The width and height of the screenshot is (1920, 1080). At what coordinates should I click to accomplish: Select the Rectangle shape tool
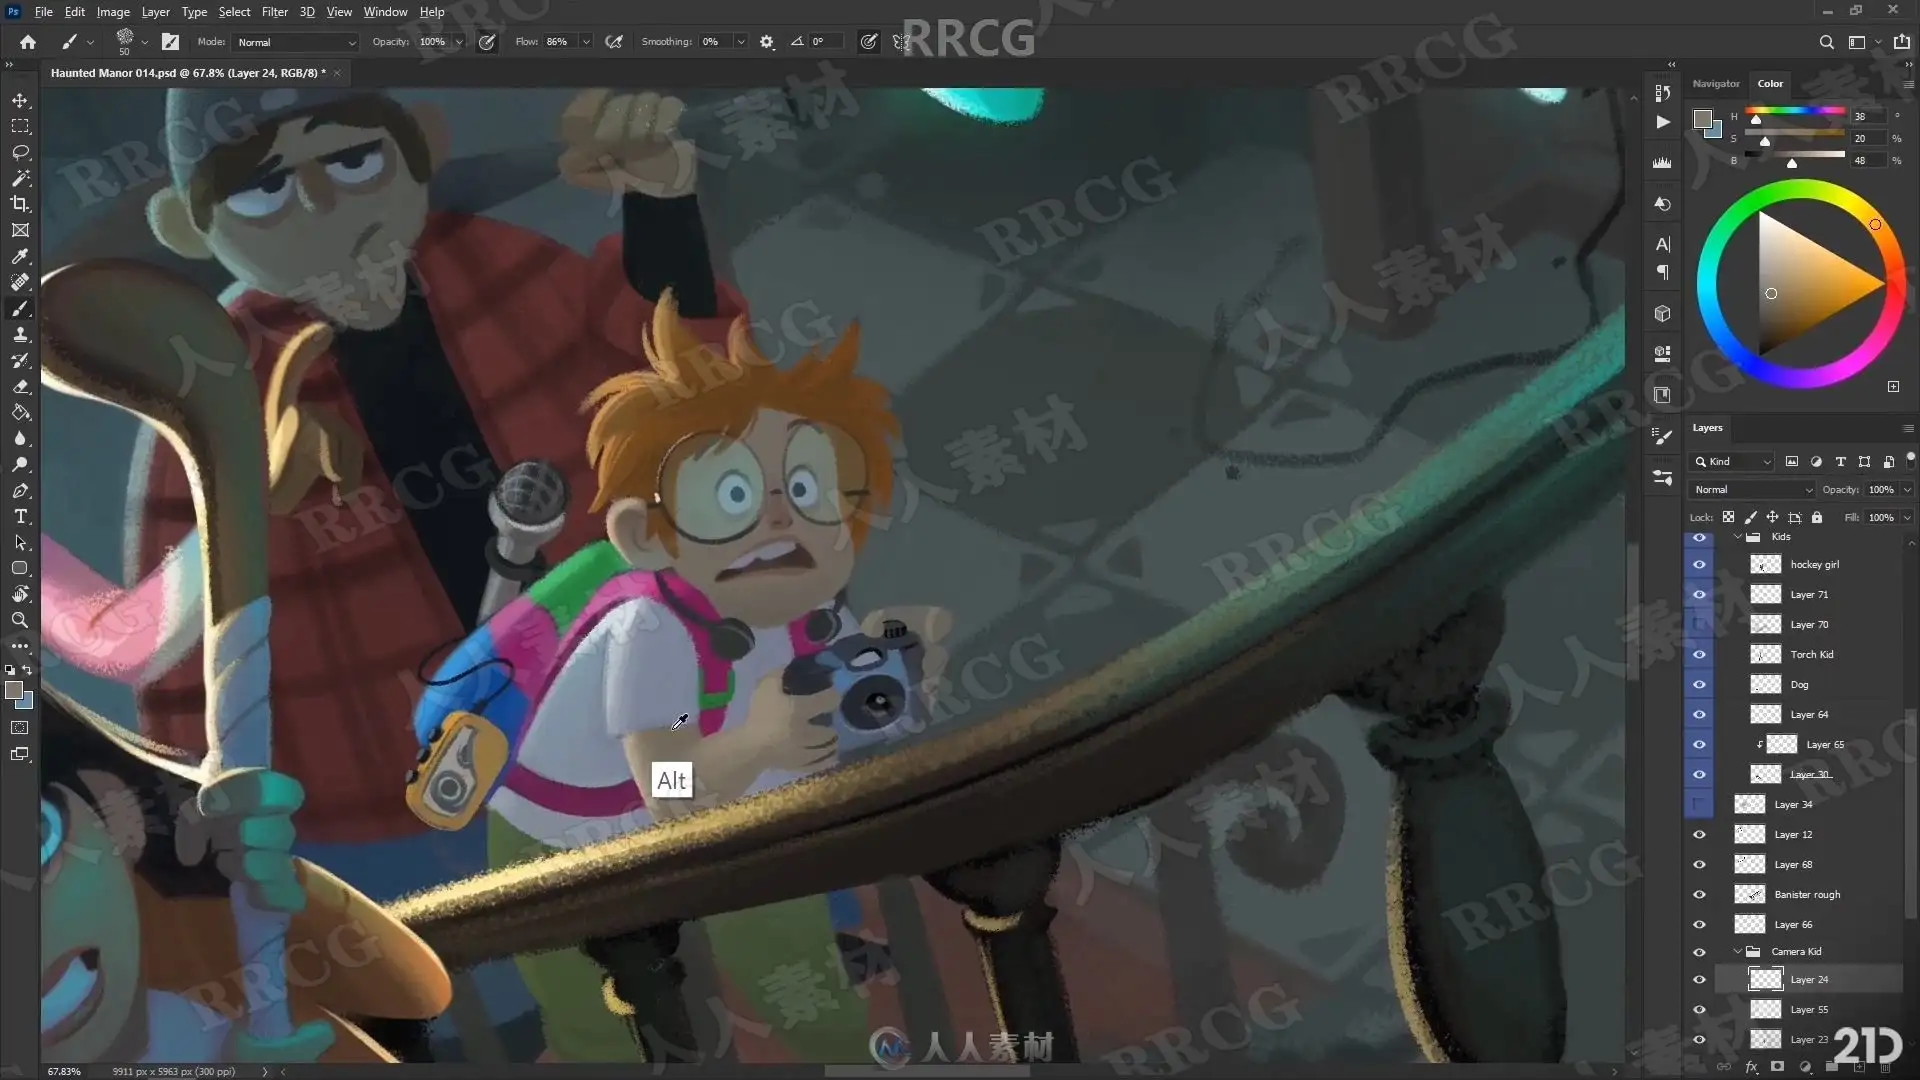[x=20, y=569]
